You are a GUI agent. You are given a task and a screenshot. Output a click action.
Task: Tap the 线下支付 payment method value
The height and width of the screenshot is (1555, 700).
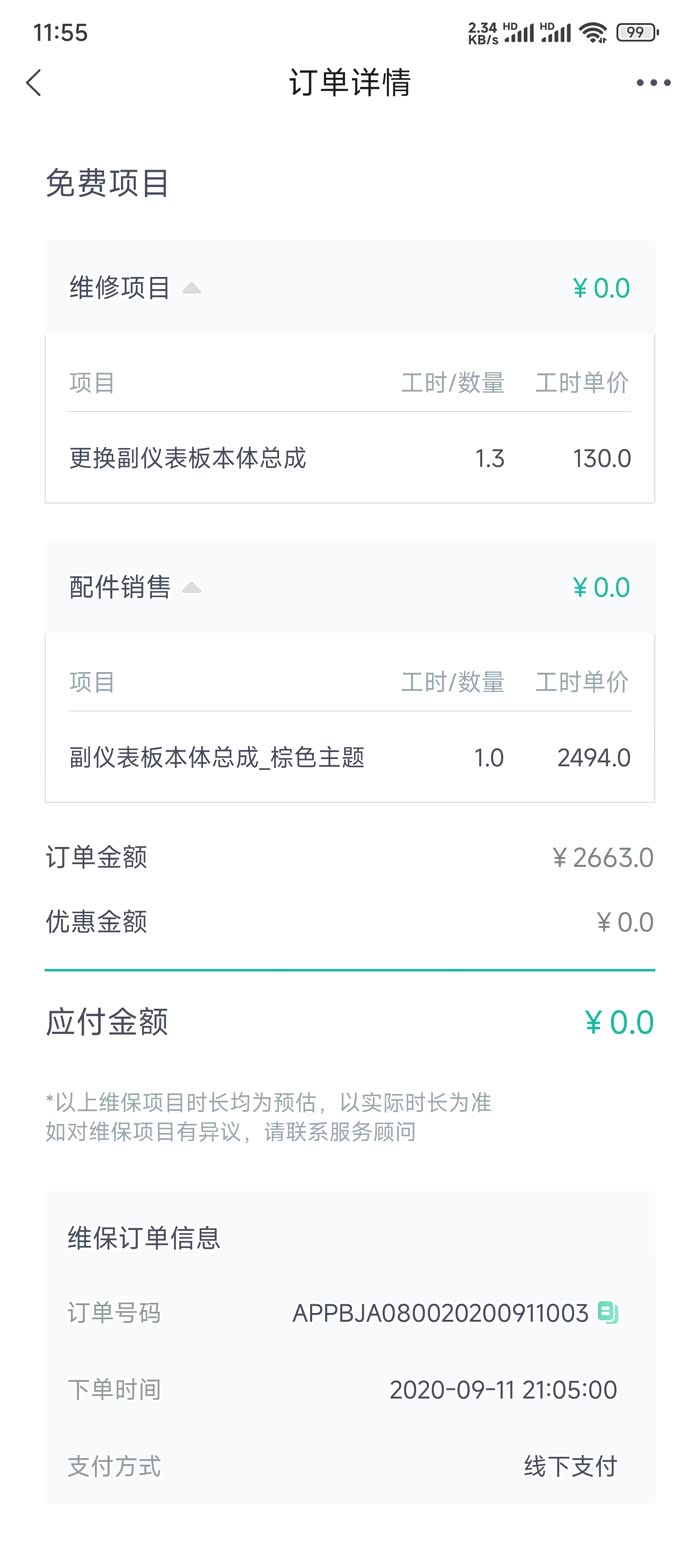(570, 1466)
